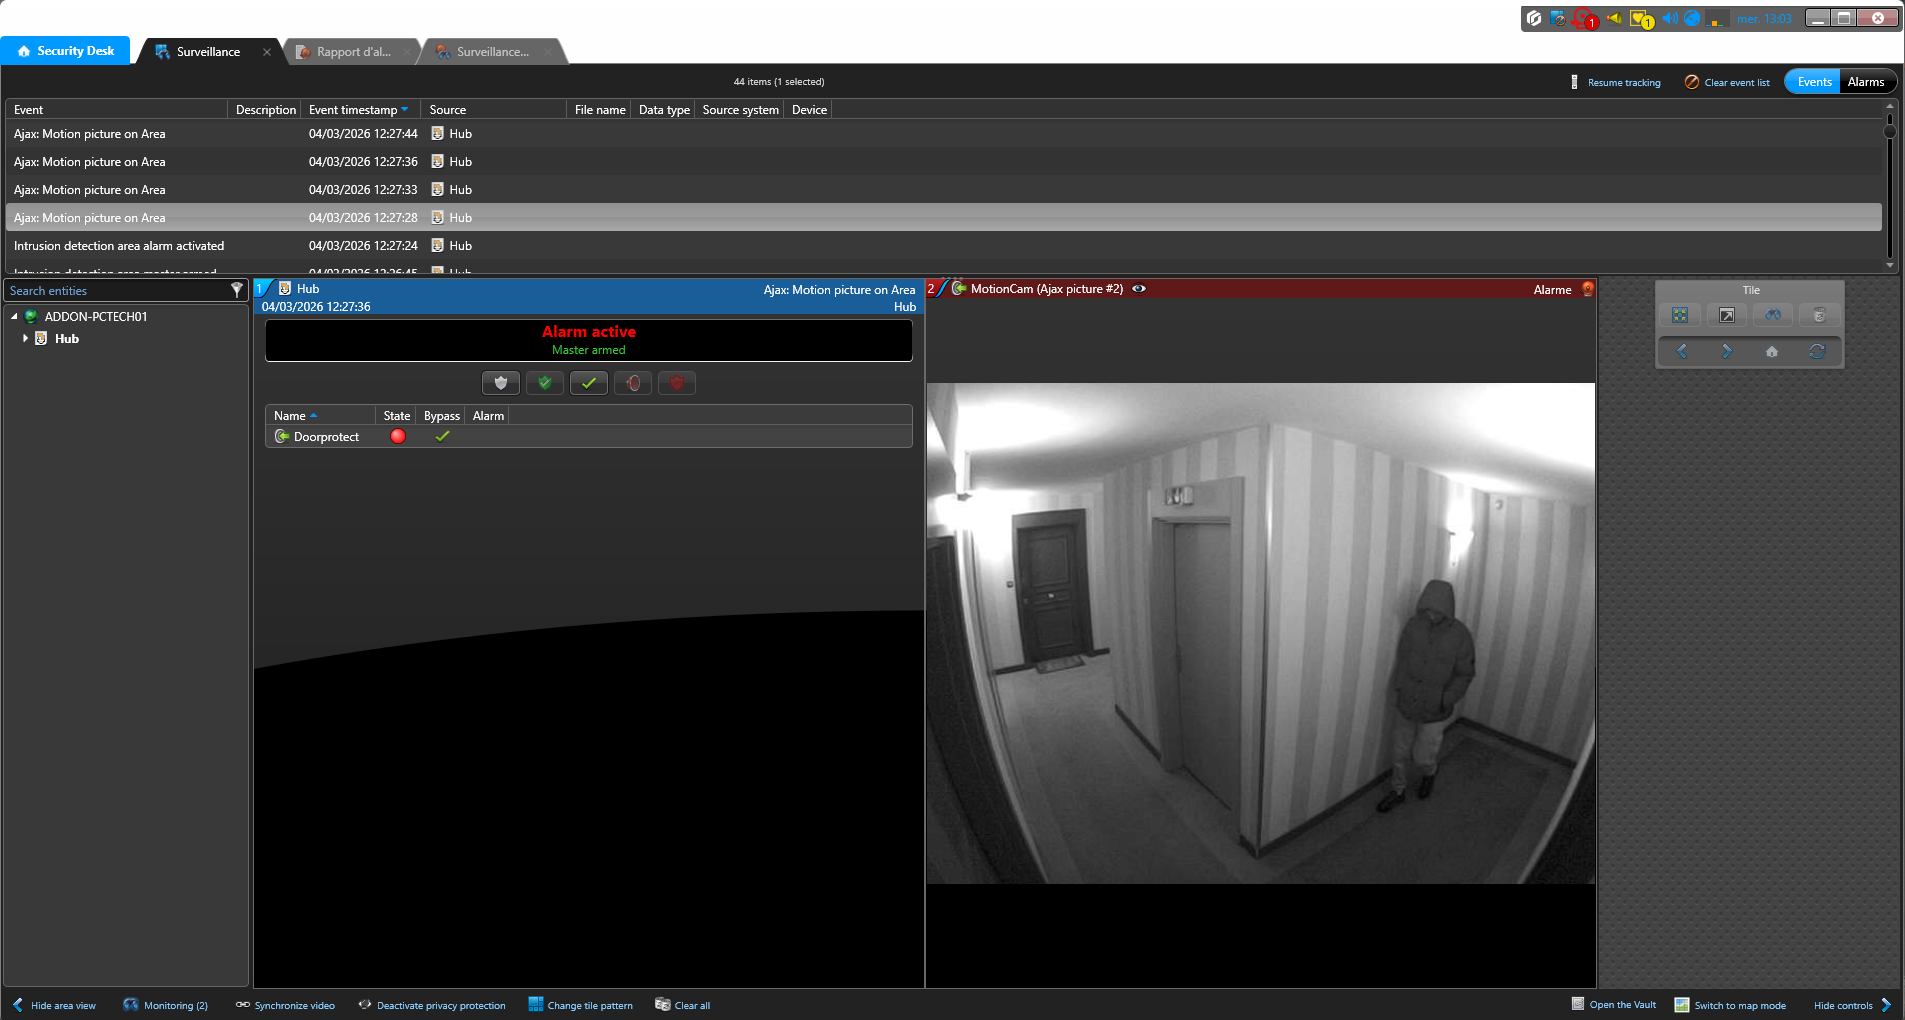Click the gray shield button under Alarm active

(500, 383)
